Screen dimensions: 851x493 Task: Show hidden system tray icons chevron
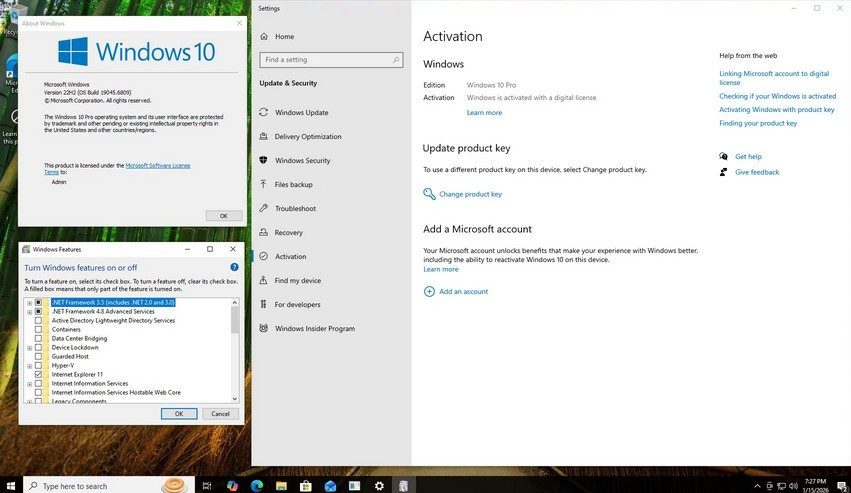(757, 486)
